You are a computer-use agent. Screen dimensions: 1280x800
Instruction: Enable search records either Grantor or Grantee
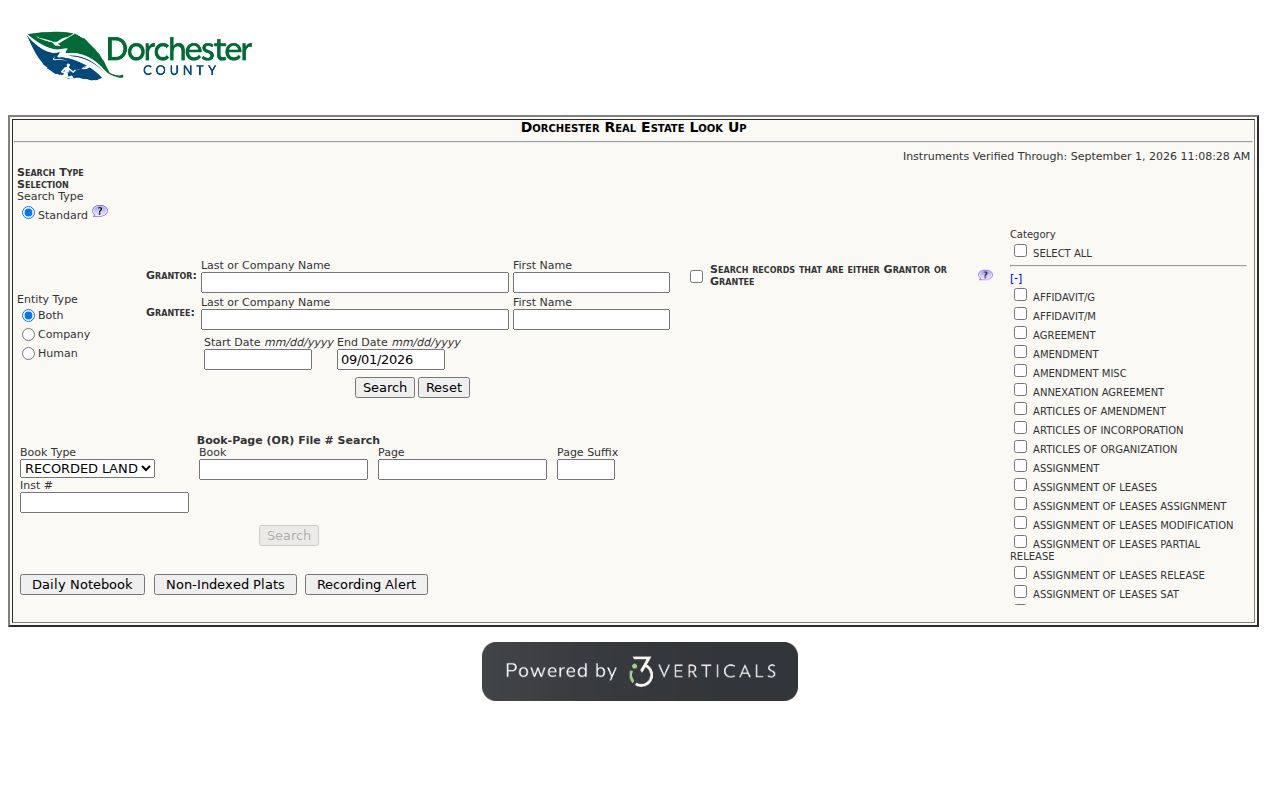[x=696, y=276]
